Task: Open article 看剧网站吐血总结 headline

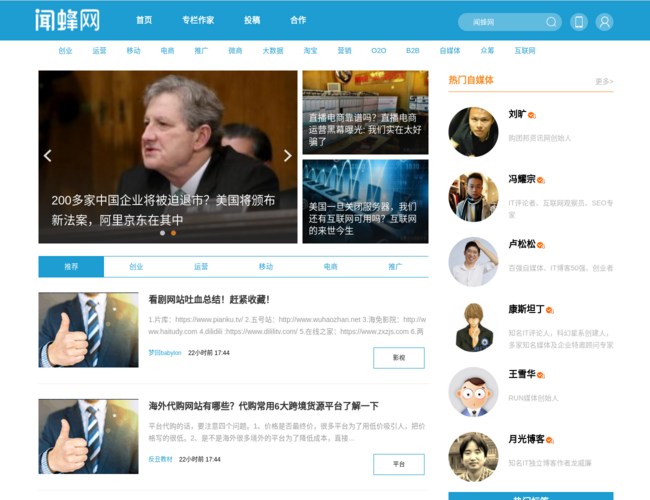Action: point(209,299)
